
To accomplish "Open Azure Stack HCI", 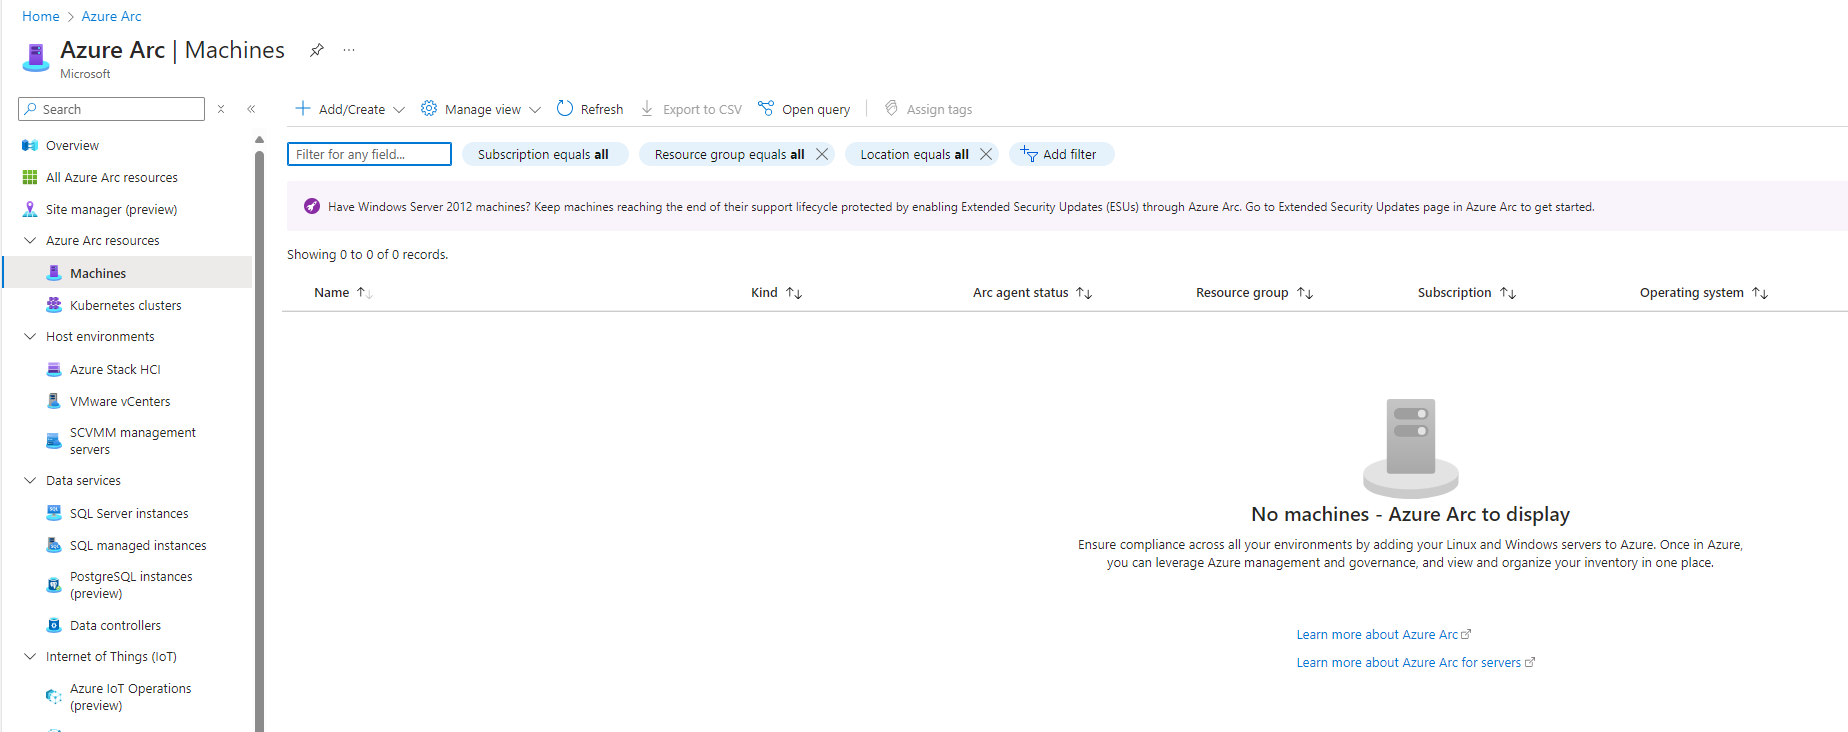I will 115,369.
